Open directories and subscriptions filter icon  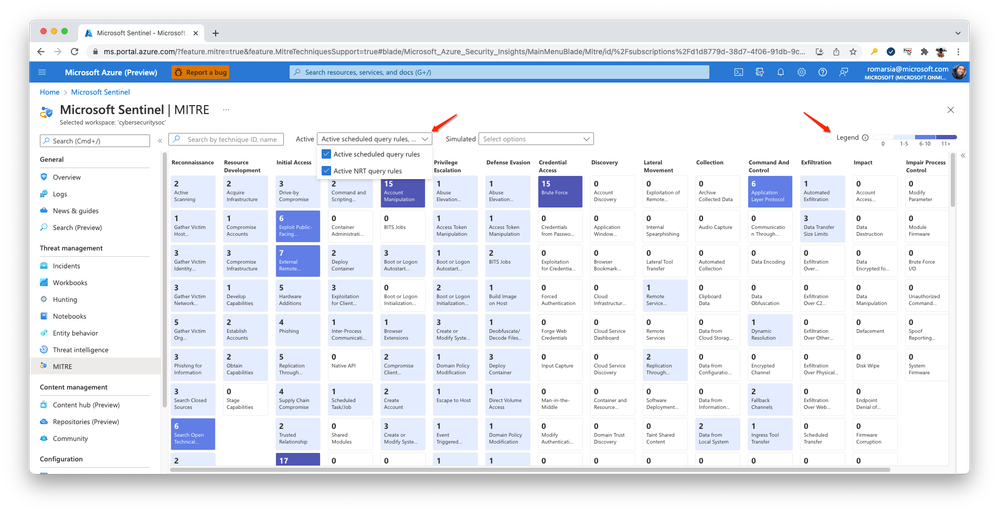[759, 73]
